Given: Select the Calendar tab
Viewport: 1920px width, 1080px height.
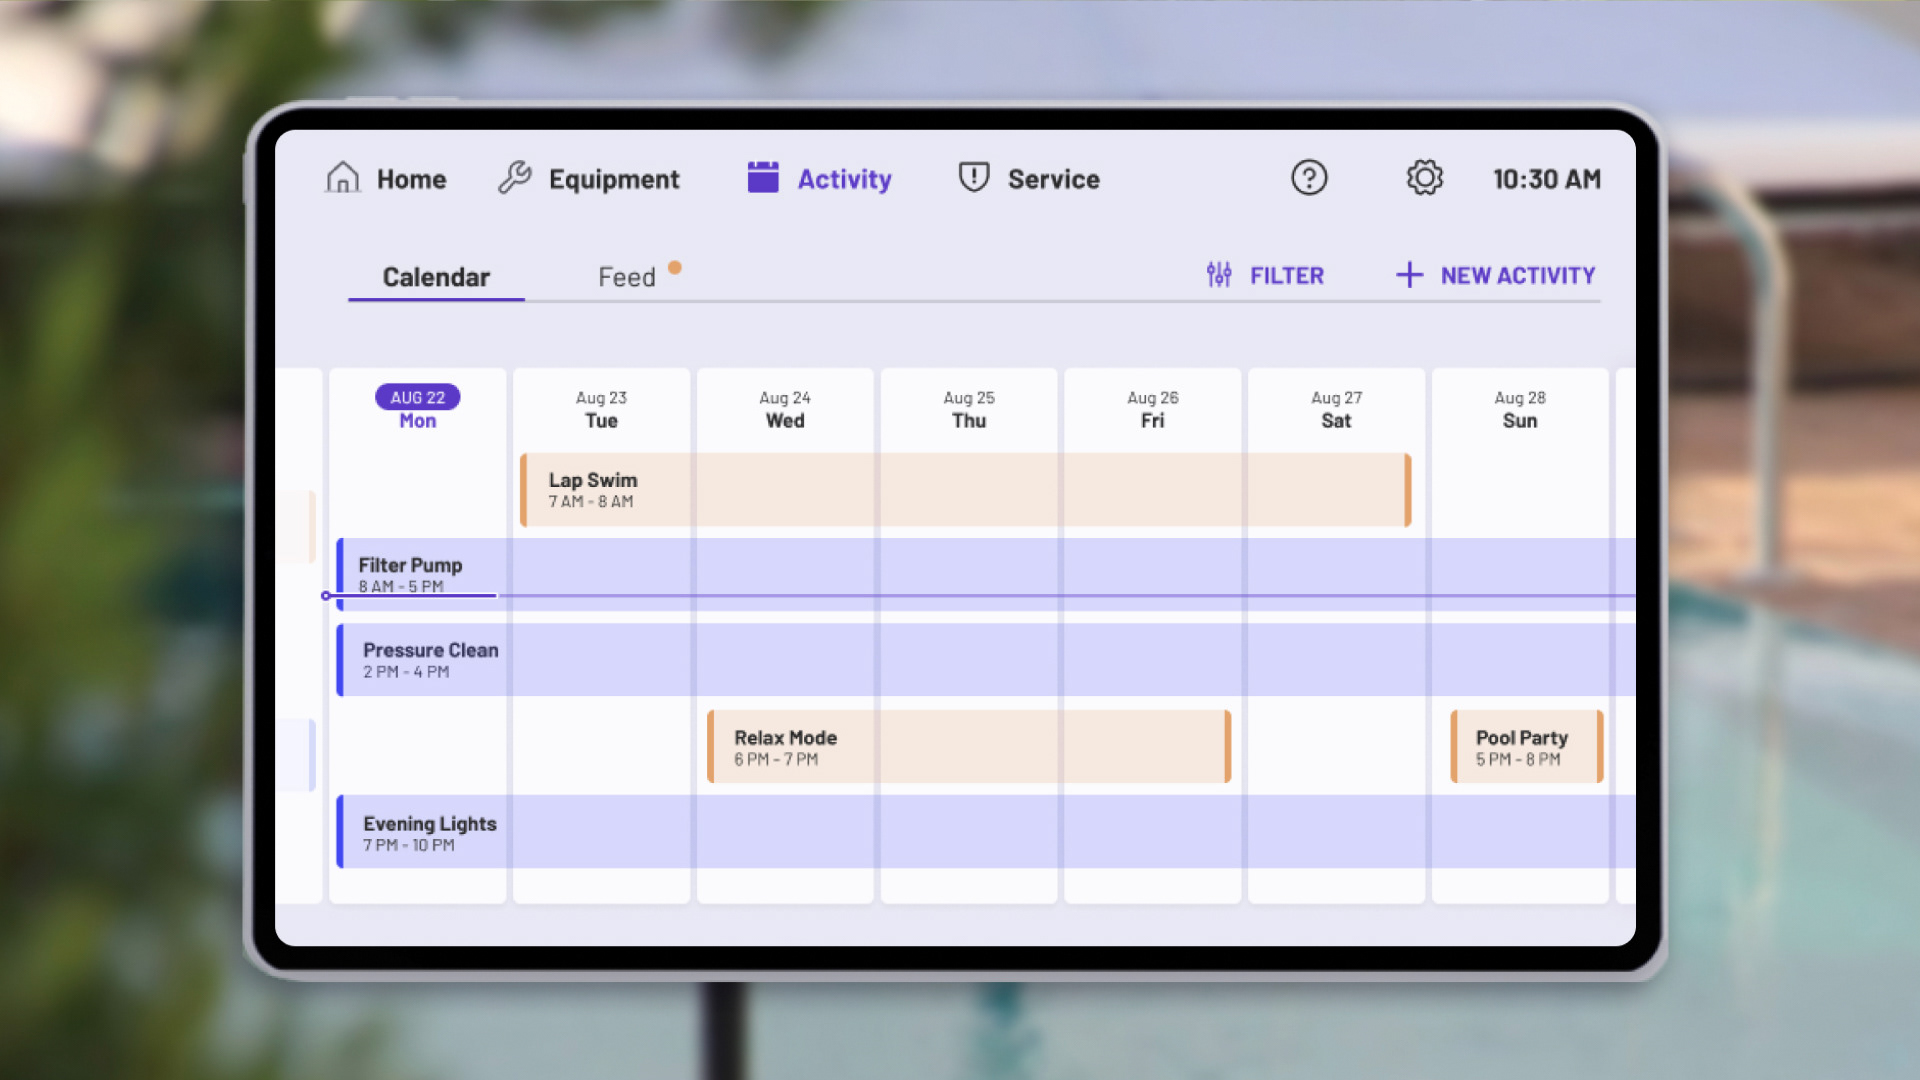Looking at the screenshot, I should pyautogui.click(x=436, y=277).
